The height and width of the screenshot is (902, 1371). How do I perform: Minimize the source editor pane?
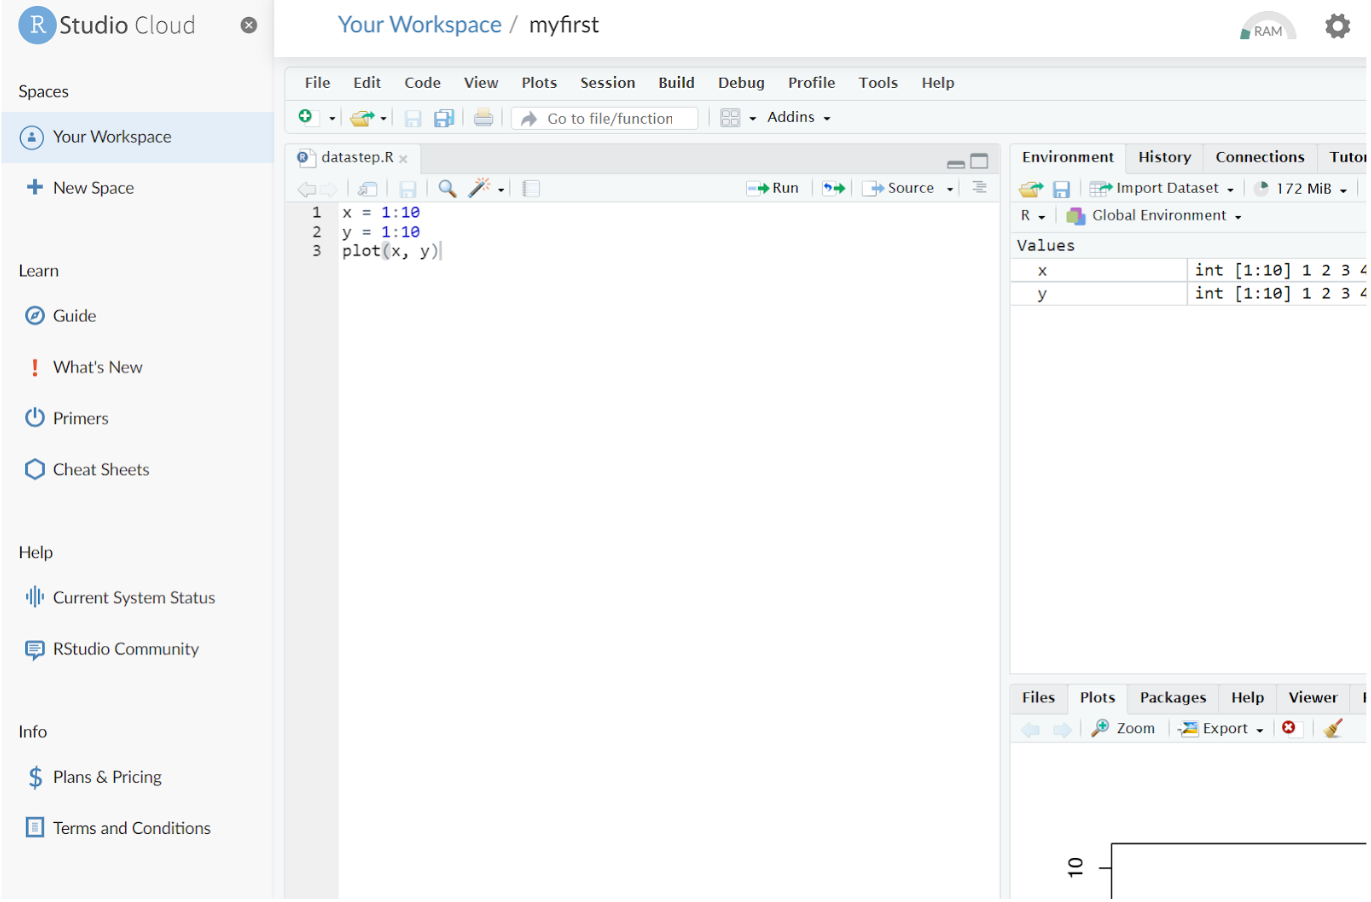click(x=956, y=162)
